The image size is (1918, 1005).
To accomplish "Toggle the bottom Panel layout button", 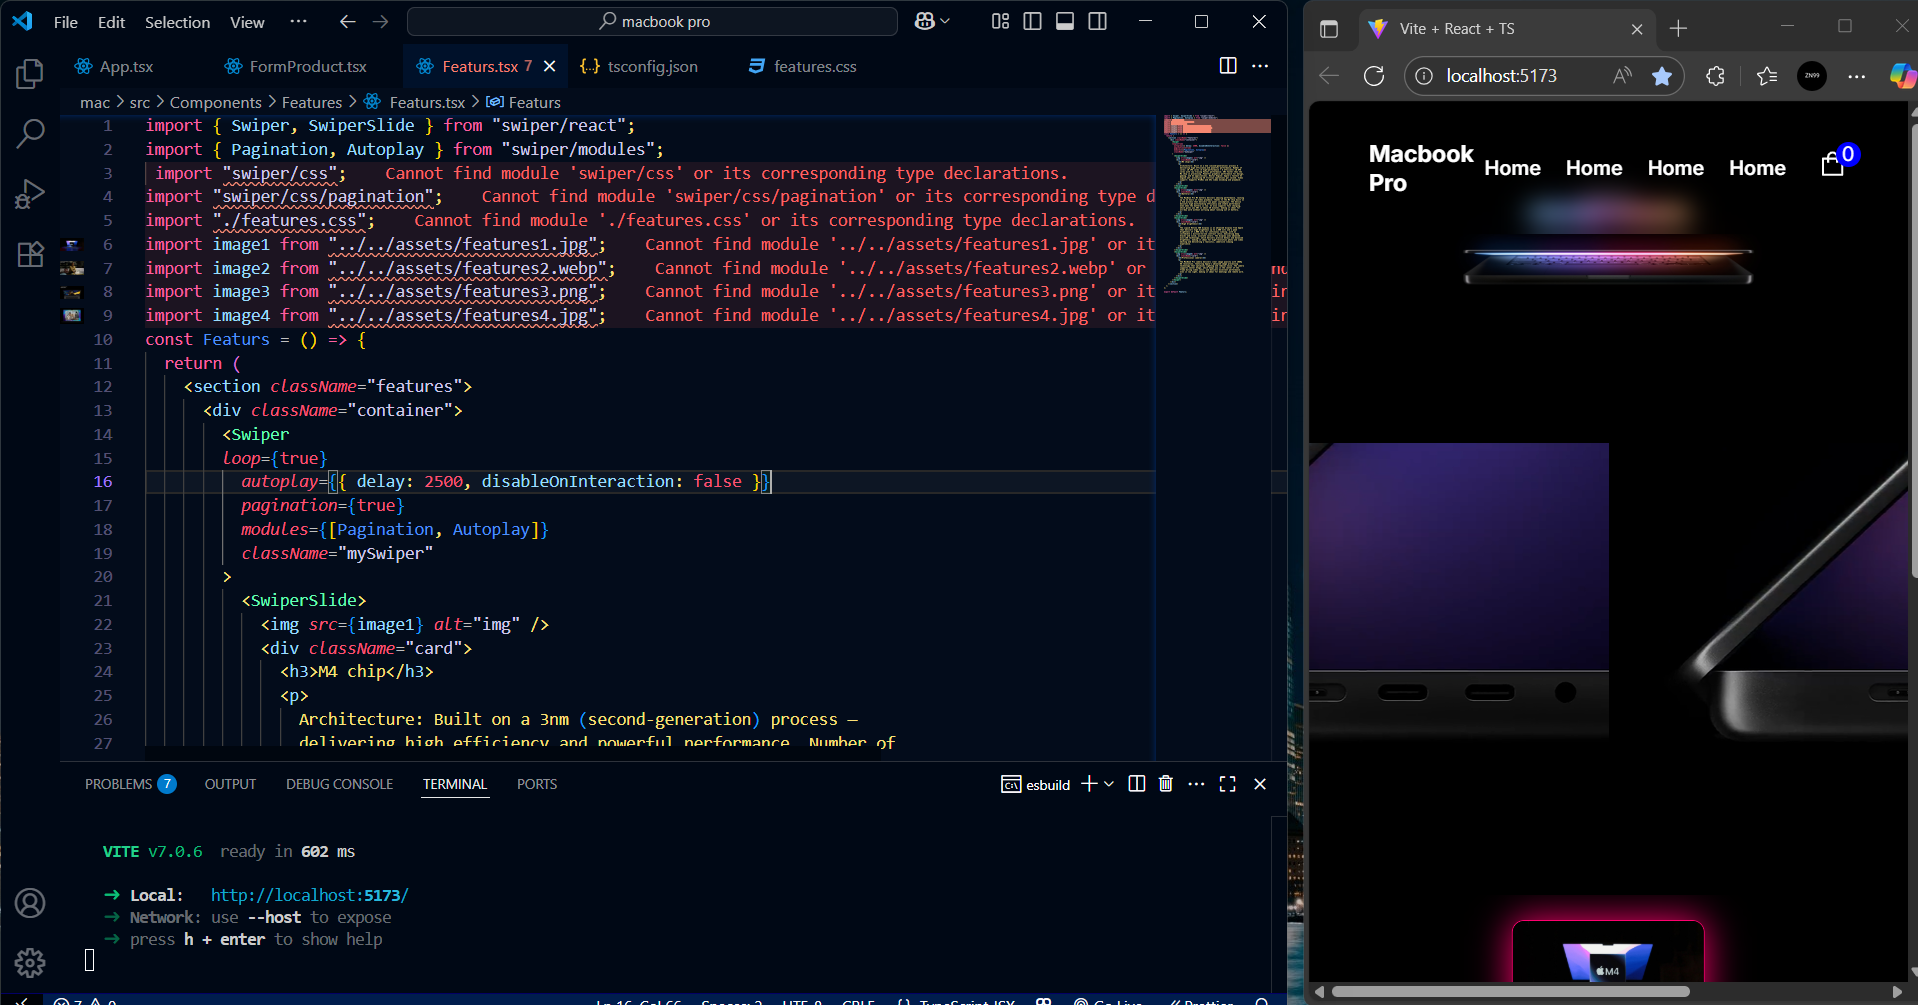I will coord(1065,21).
